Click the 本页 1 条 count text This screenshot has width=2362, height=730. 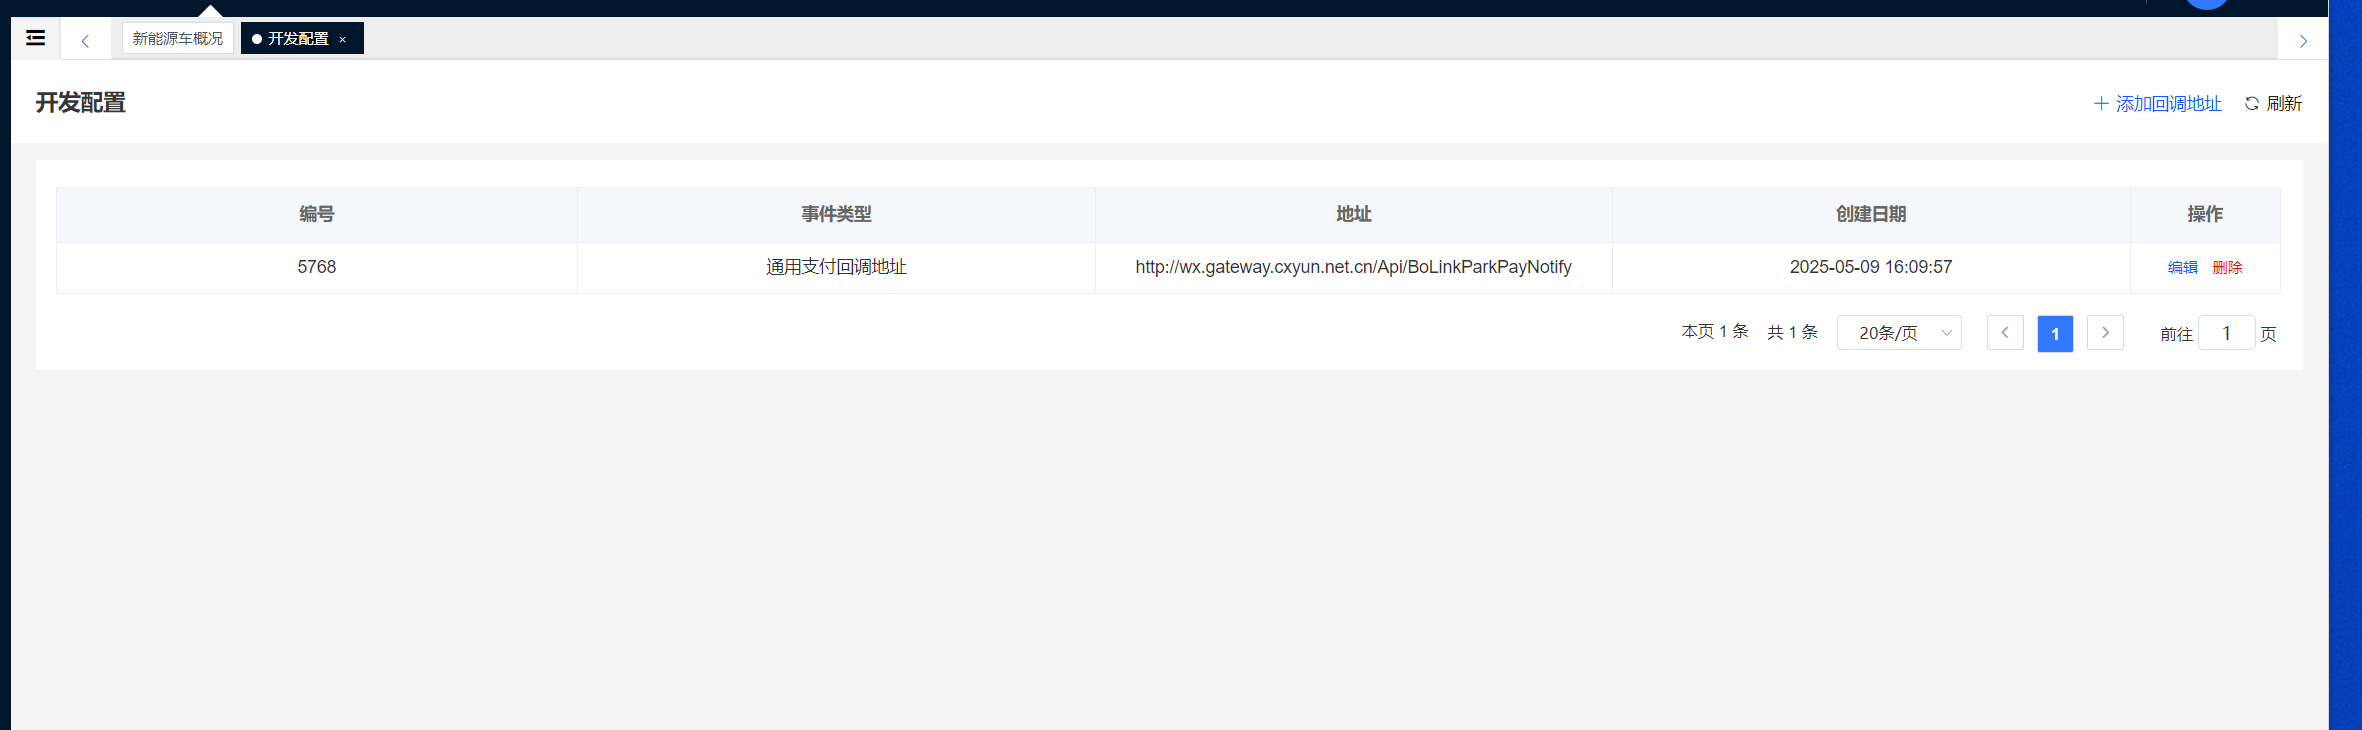click(1715, 332)
